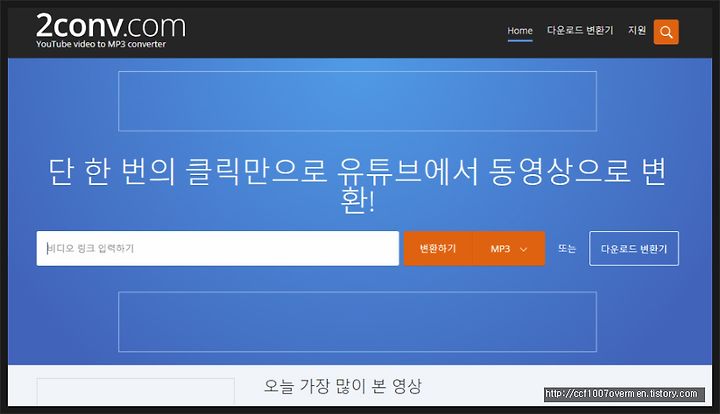Open the 다운로드 변환기 menu item
The width and height of the screenshot is (720, 414).
pyautogui.click(x=580, y=30)
